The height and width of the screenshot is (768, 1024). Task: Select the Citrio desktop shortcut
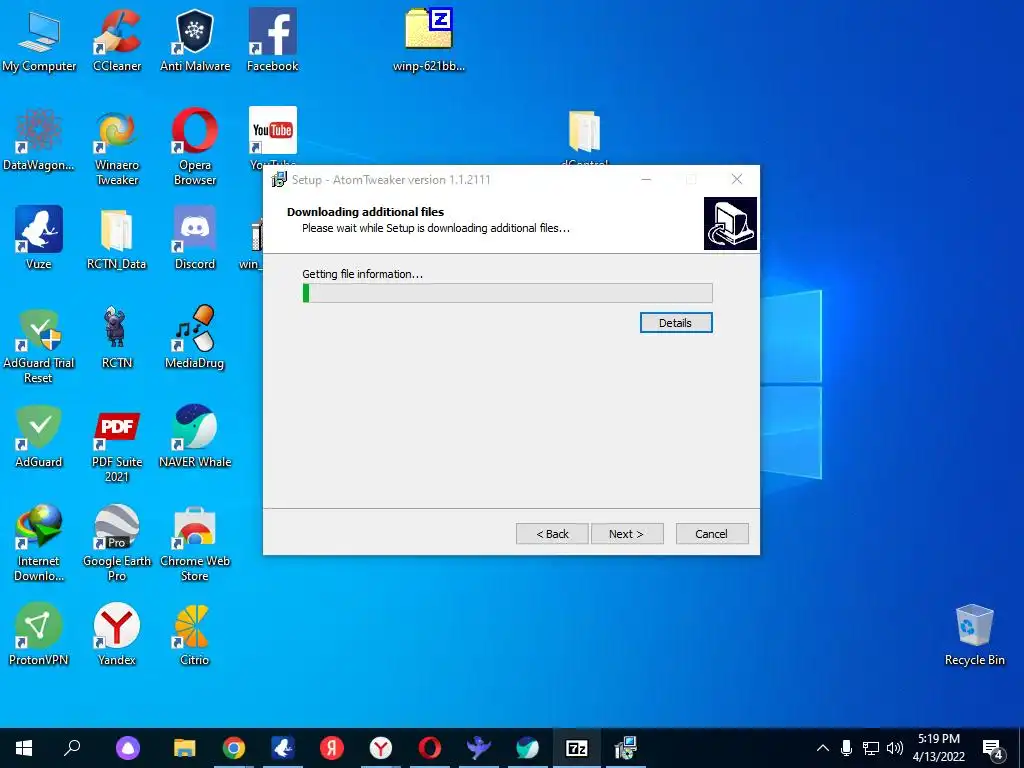tap(195, 634)
